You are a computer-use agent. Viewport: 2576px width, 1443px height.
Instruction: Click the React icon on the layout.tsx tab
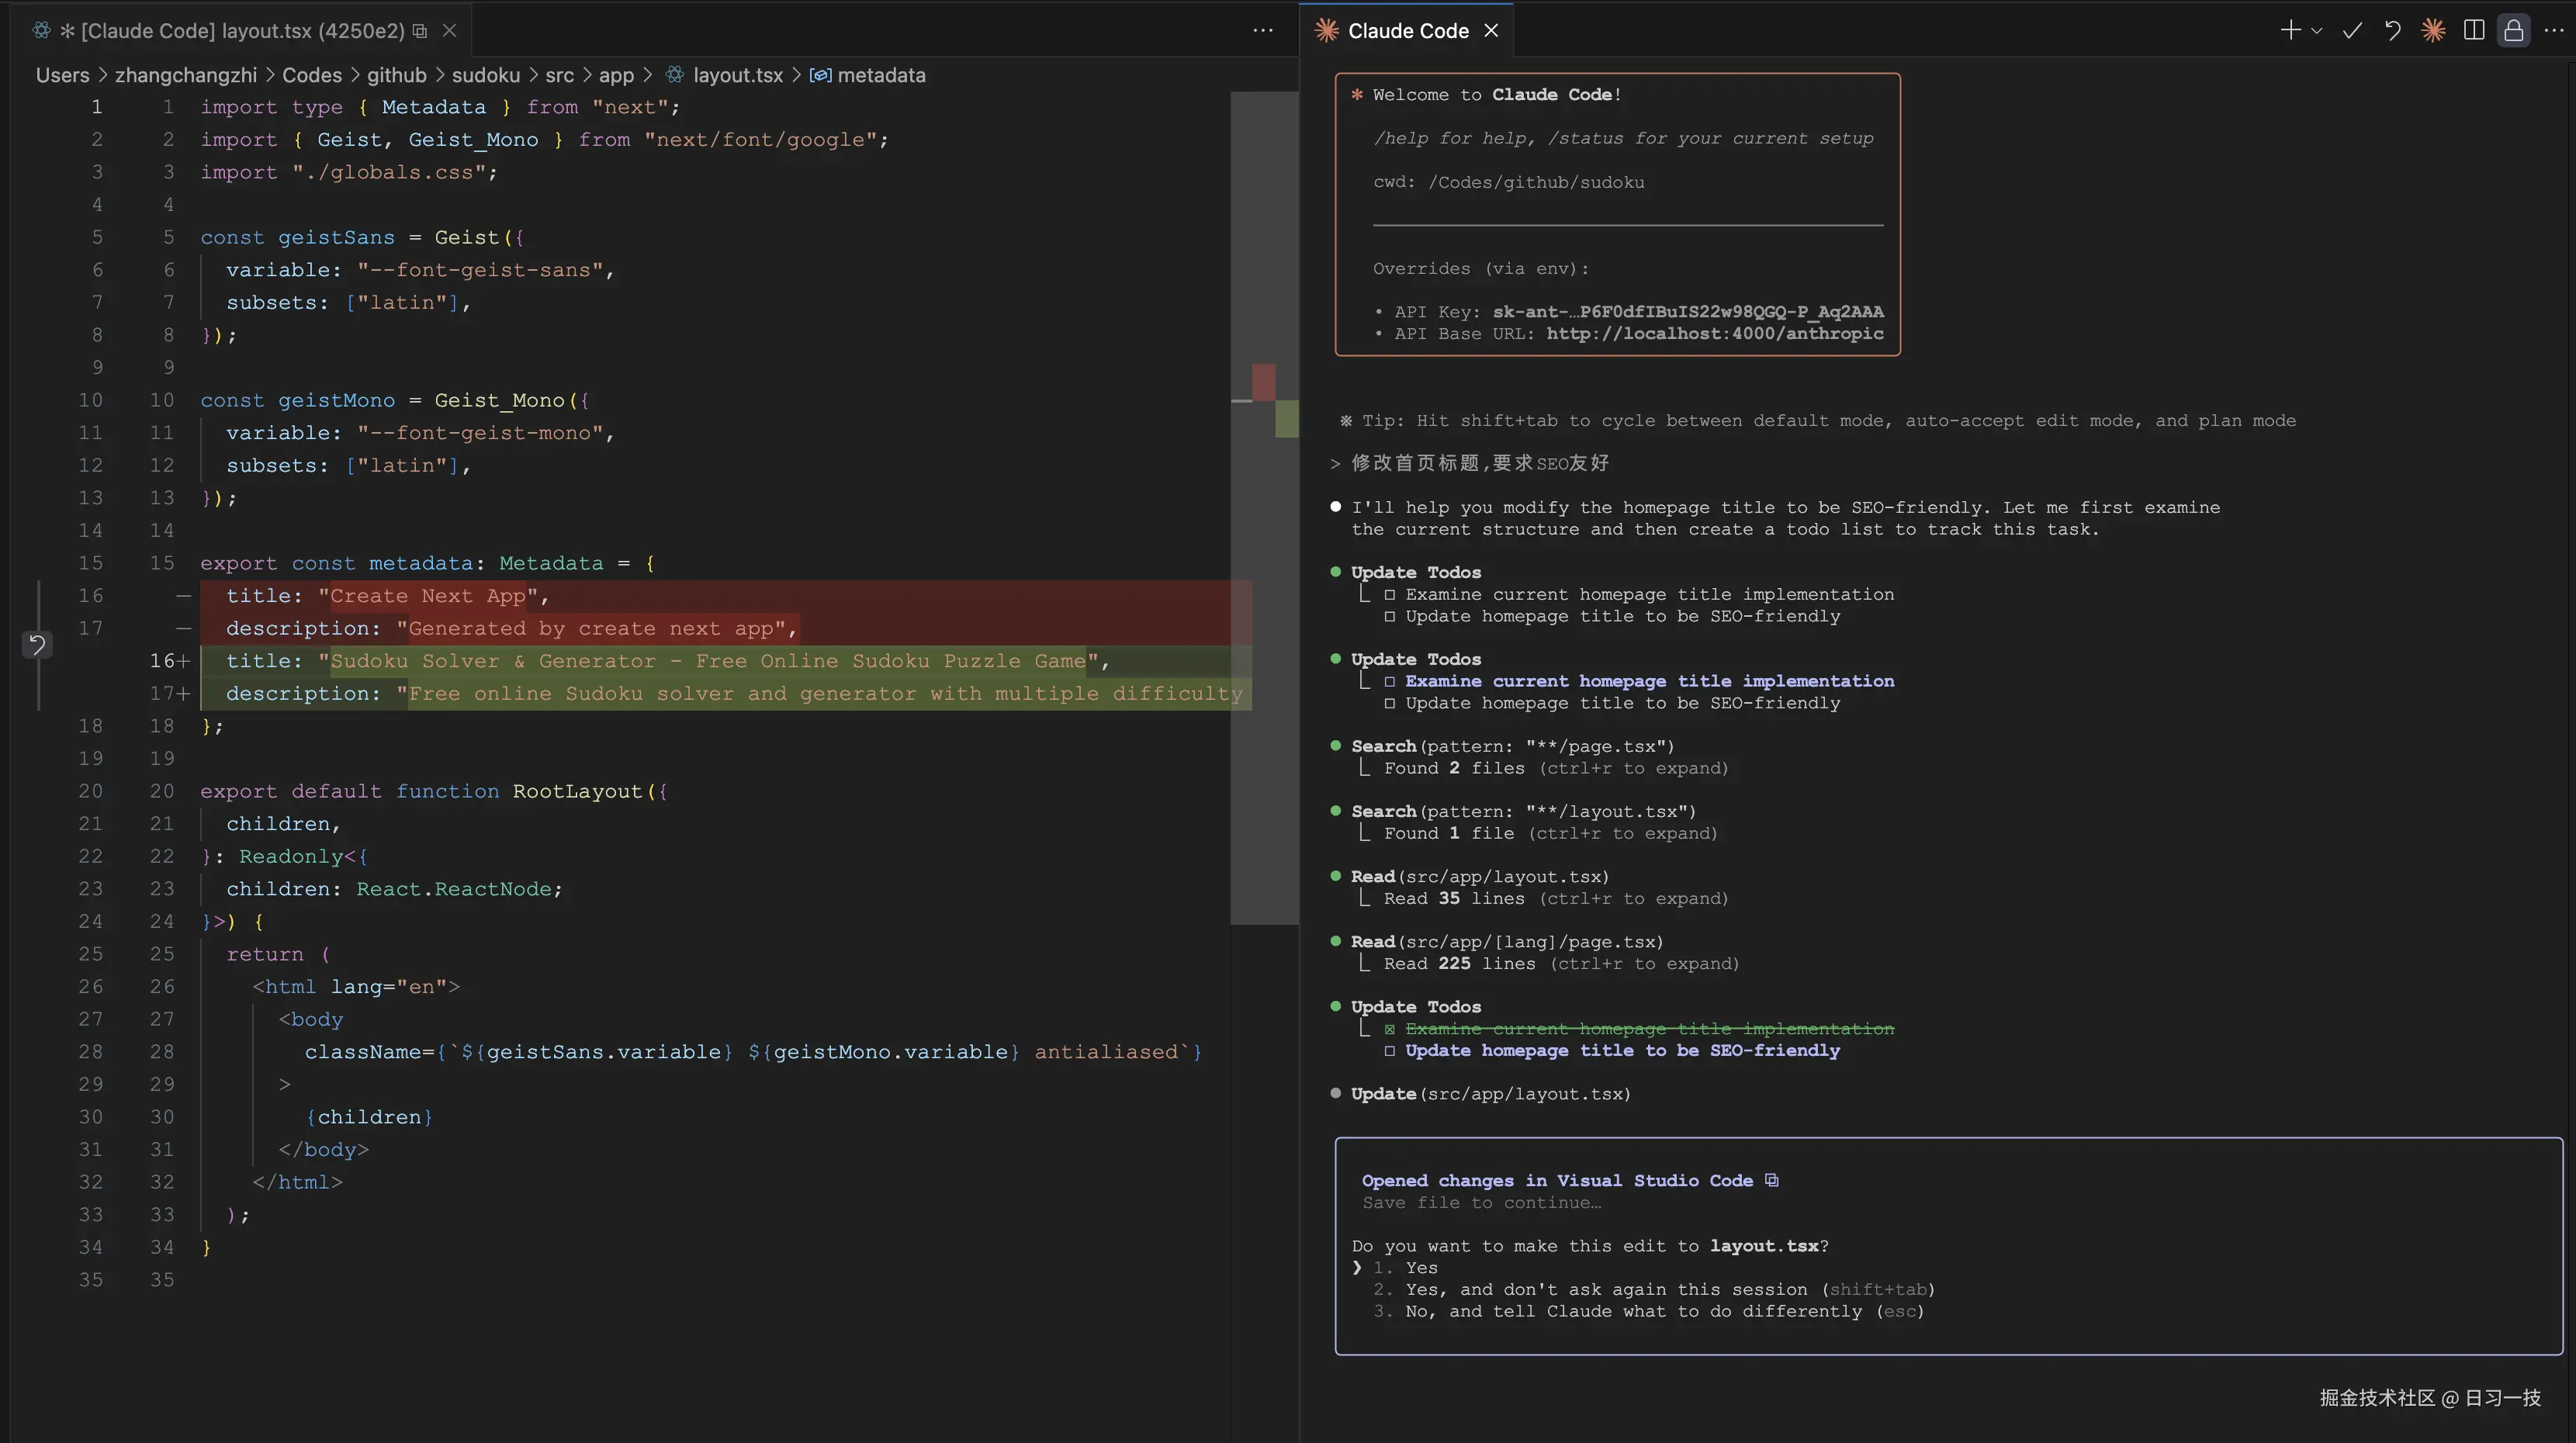click(x=41, y=30)
